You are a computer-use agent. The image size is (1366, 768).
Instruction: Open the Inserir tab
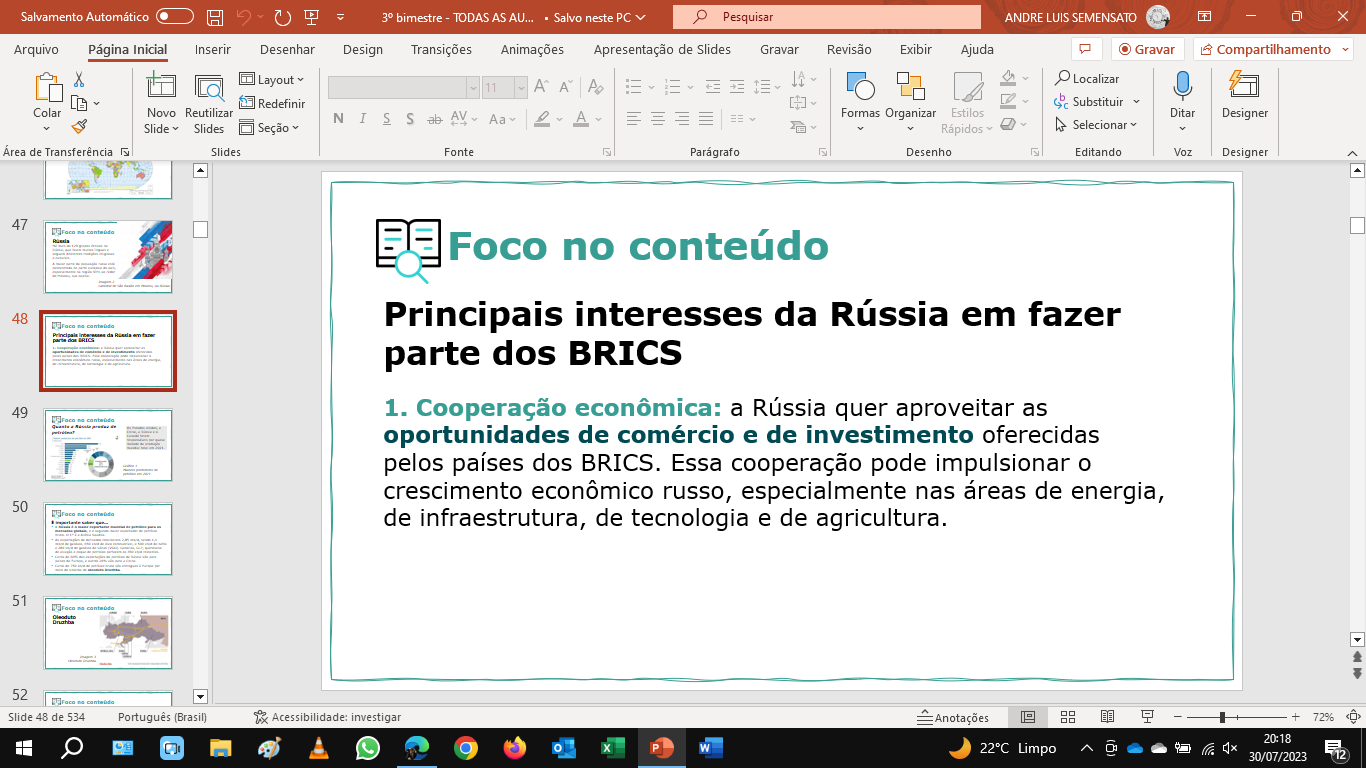(x=213, y=49)
